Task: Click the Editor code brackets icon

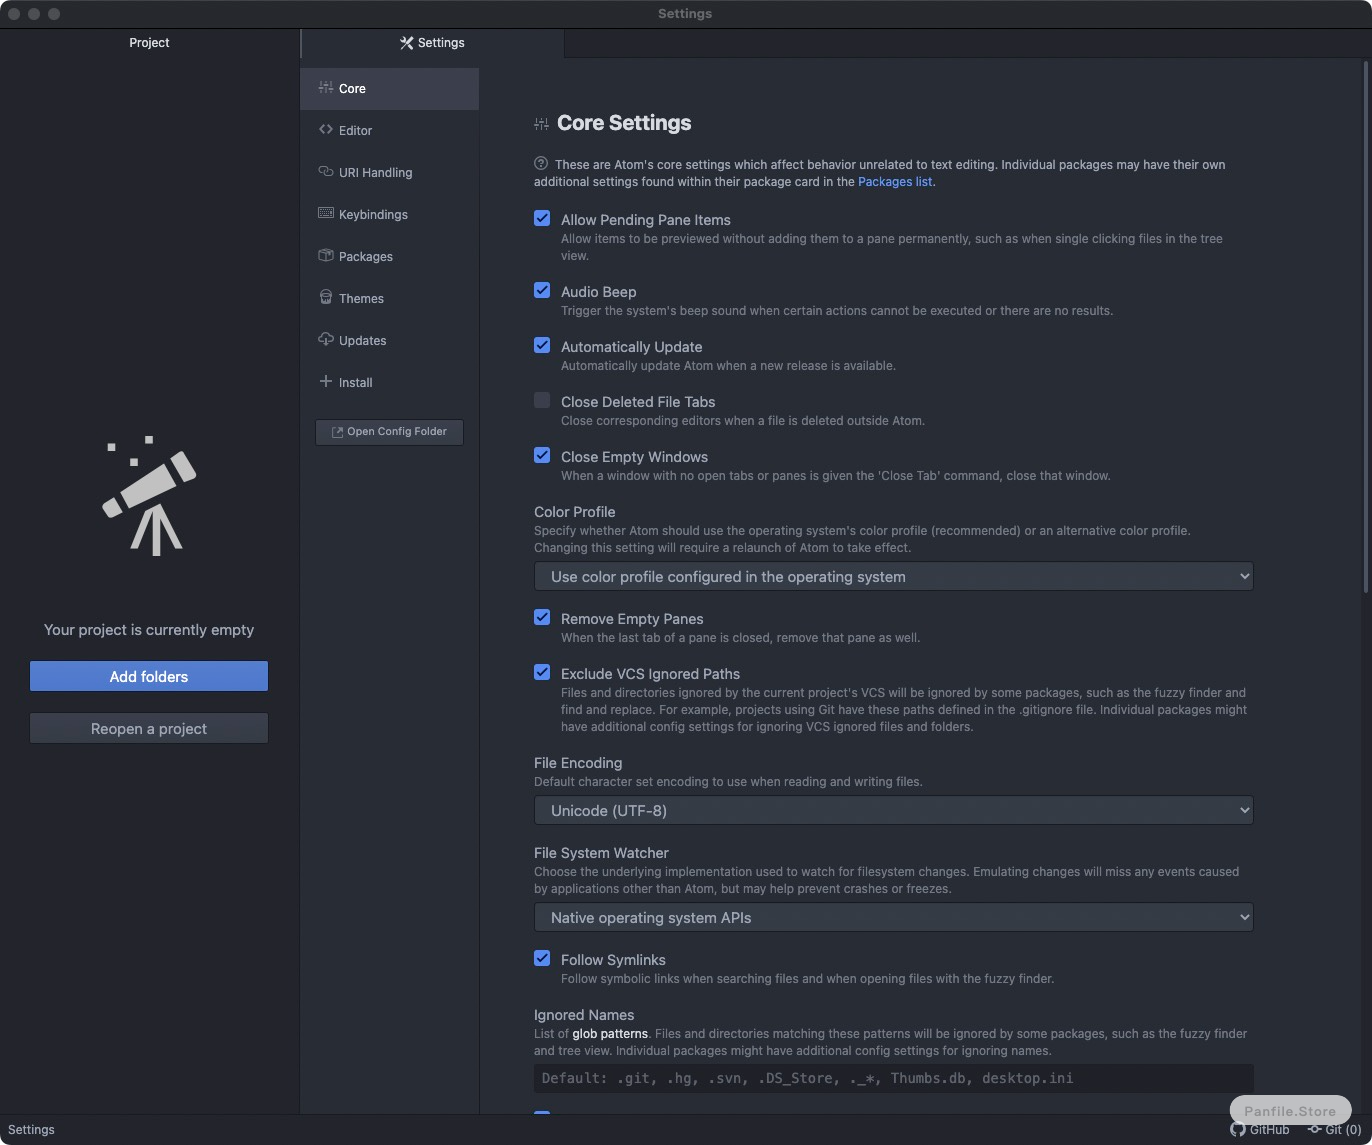Action: click(325, 130)
